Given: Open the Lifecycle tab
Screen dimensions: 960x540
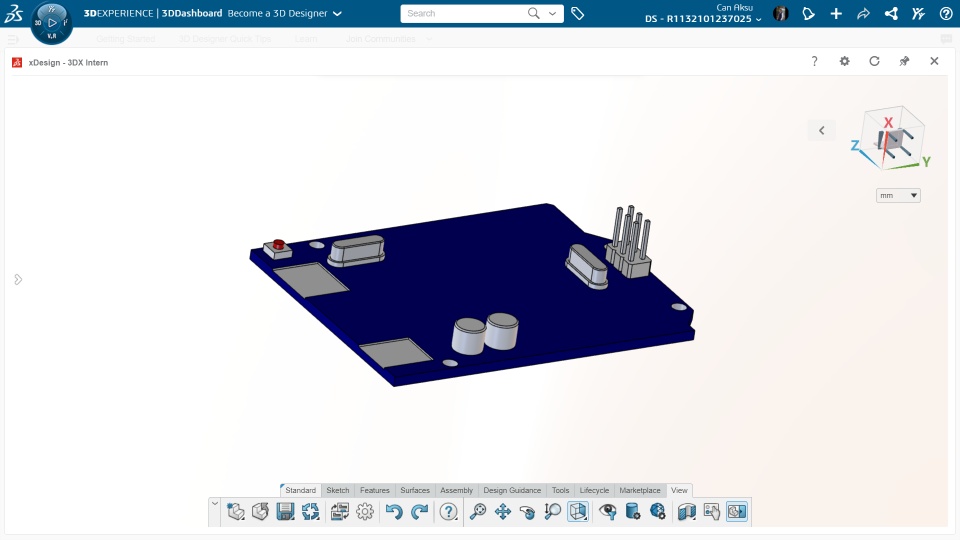Looking at the screenshot, I should pos(594,490).
